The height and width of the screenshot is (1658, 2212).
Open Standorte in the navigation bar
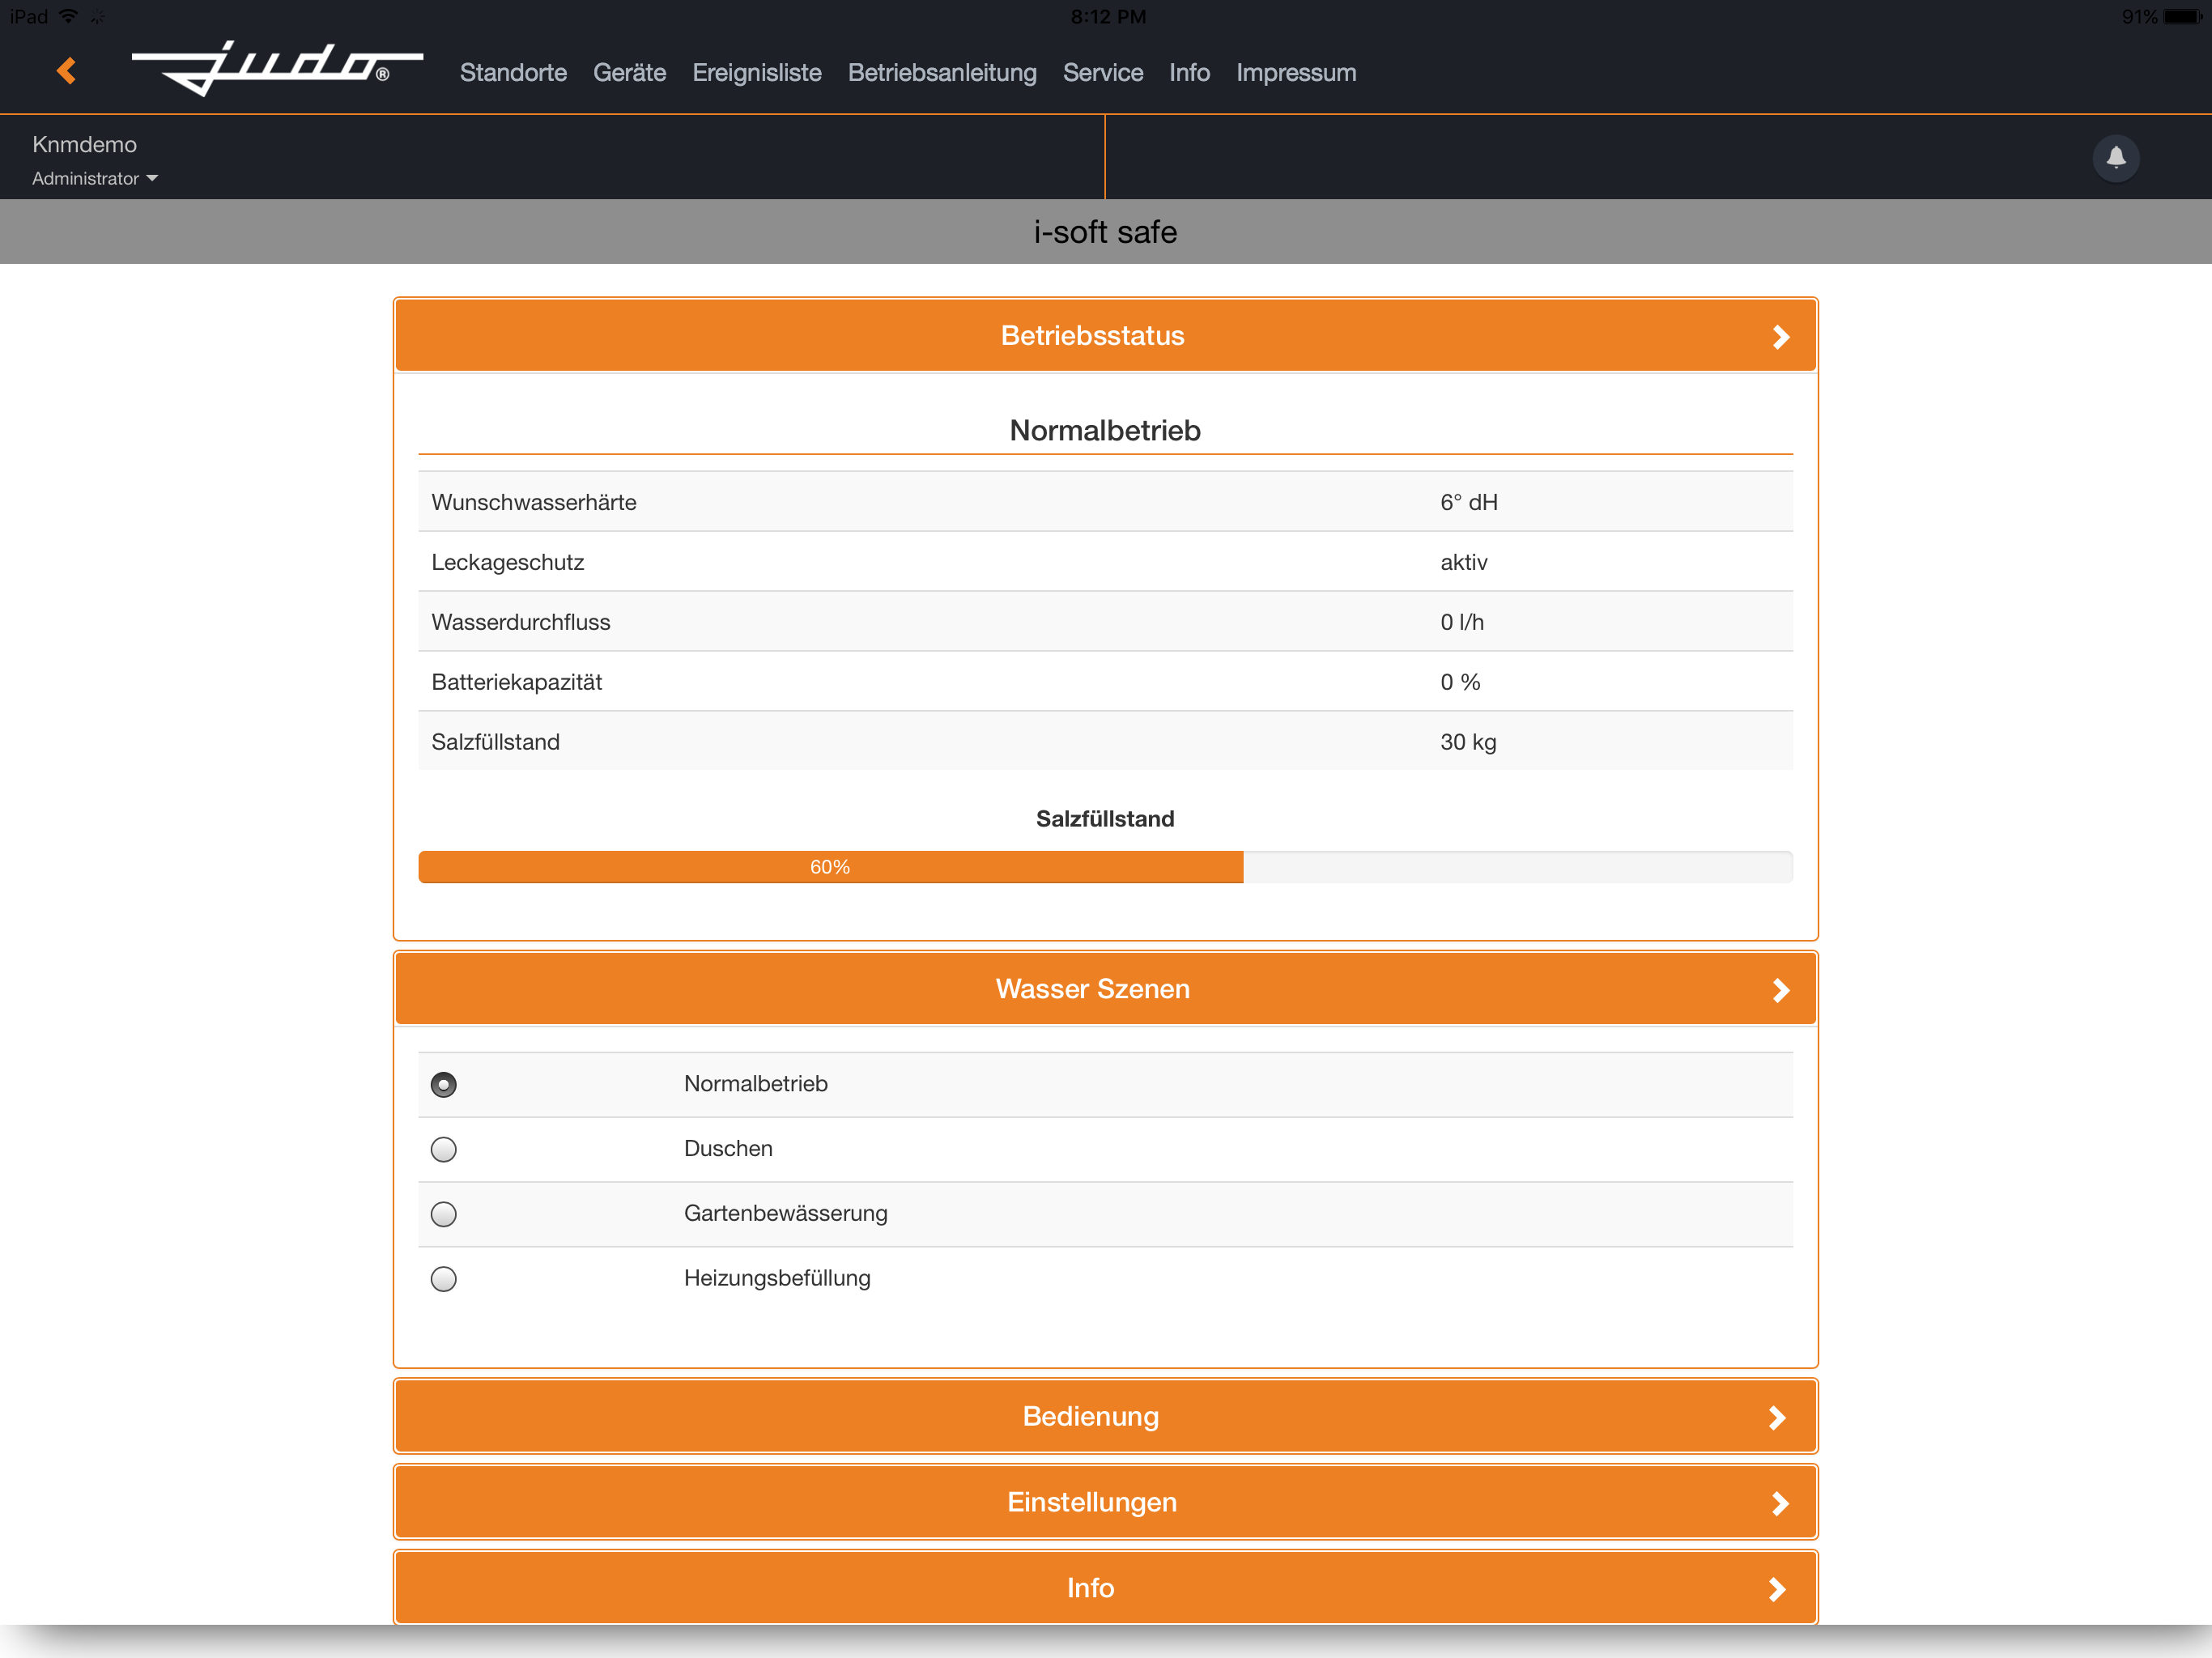pos(513,73)
